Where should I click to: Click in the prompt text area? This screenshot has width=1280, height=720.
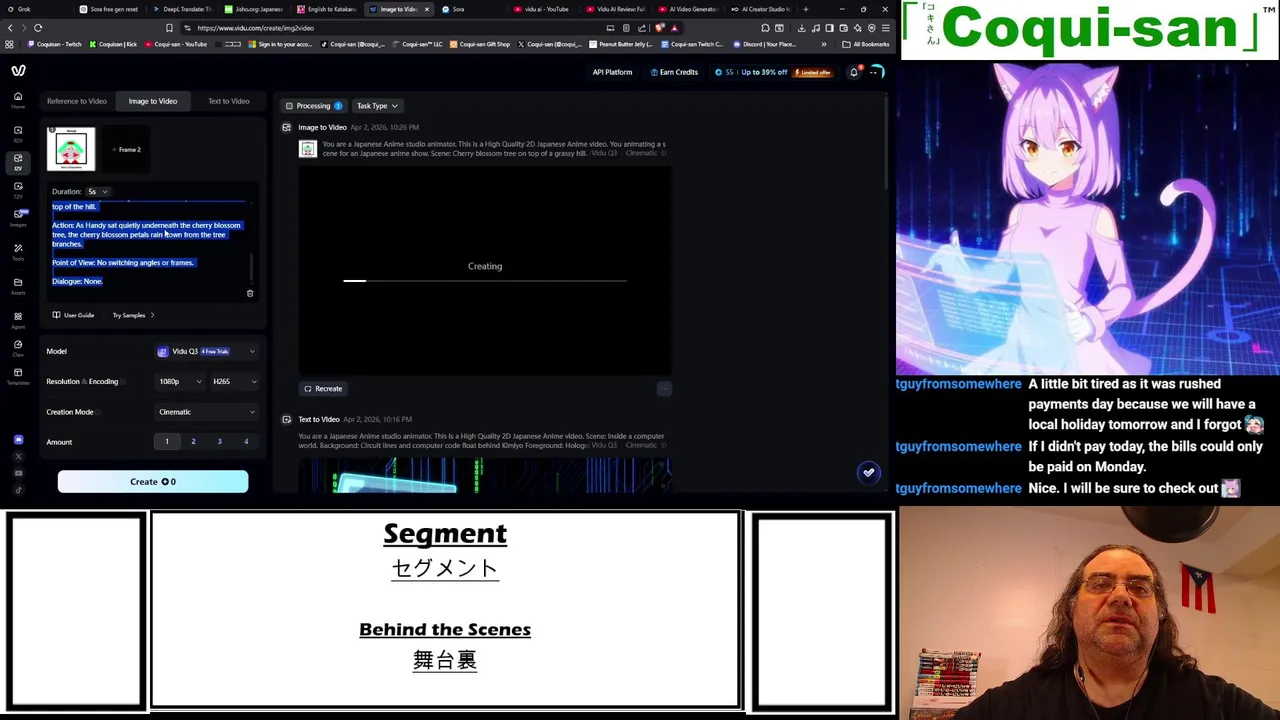tap(148, 243)
